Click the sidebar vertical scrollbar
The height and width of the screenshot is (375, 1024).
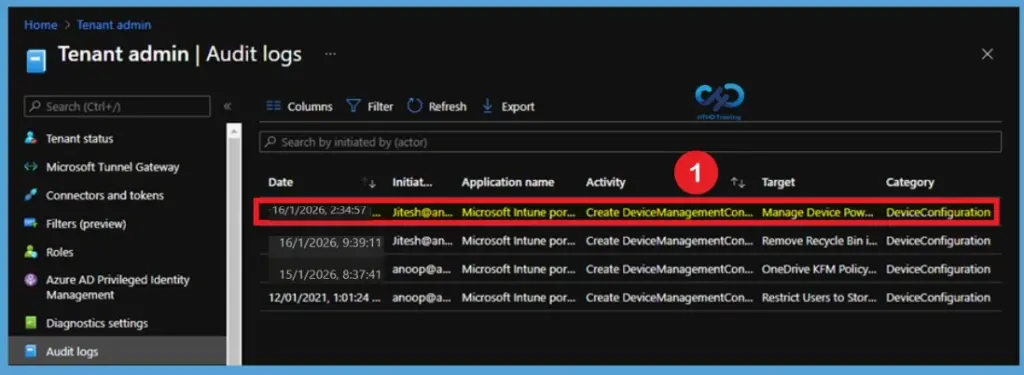pos(234,245)
